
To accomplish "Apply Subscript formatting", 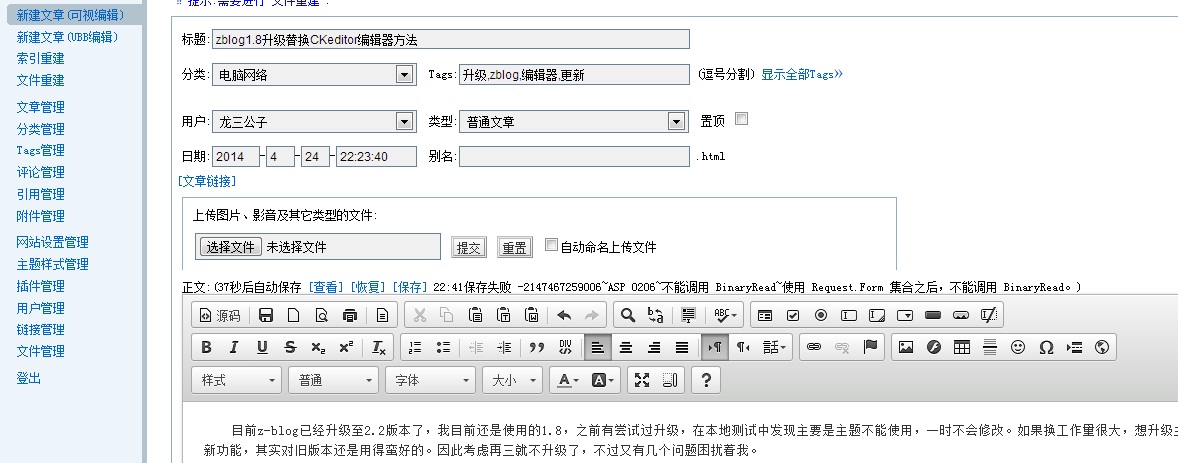I will point(318,347).
